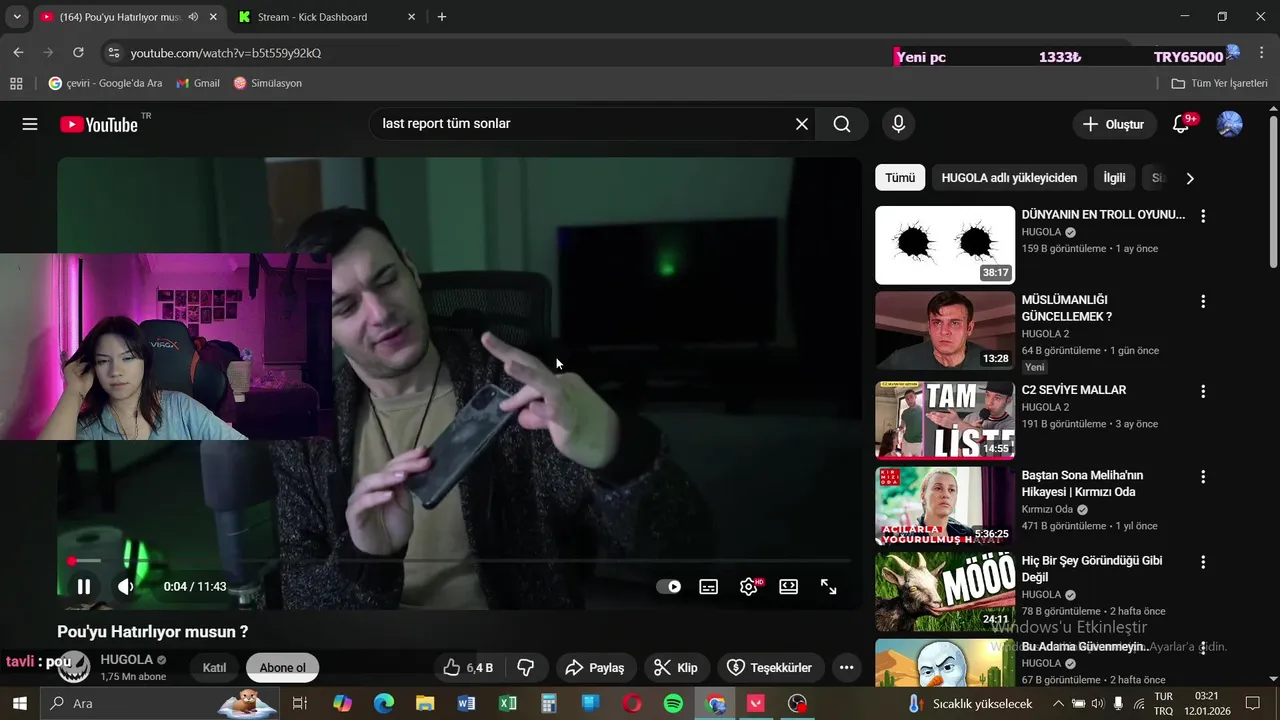Image resolution: width=1280 pixels, height=720 pixels.
Task: Open the Chrome apps grid icon
Action: tap(16, 83)
